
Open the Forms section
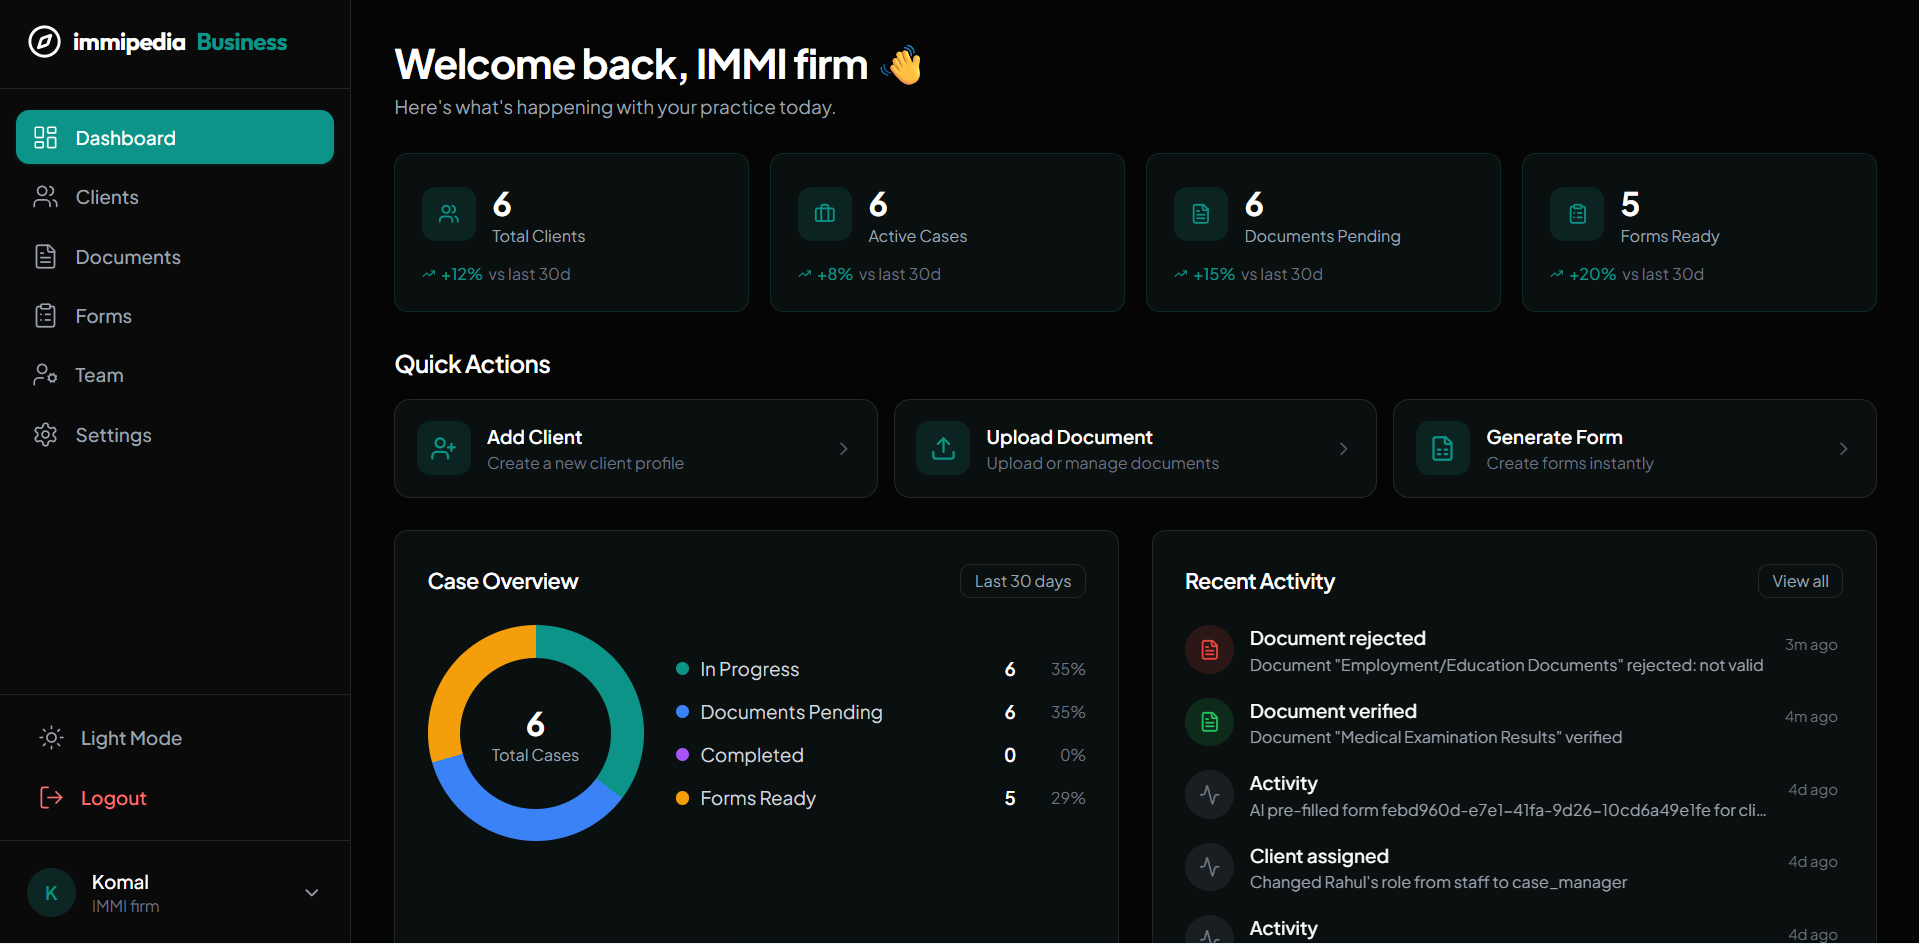175,316
